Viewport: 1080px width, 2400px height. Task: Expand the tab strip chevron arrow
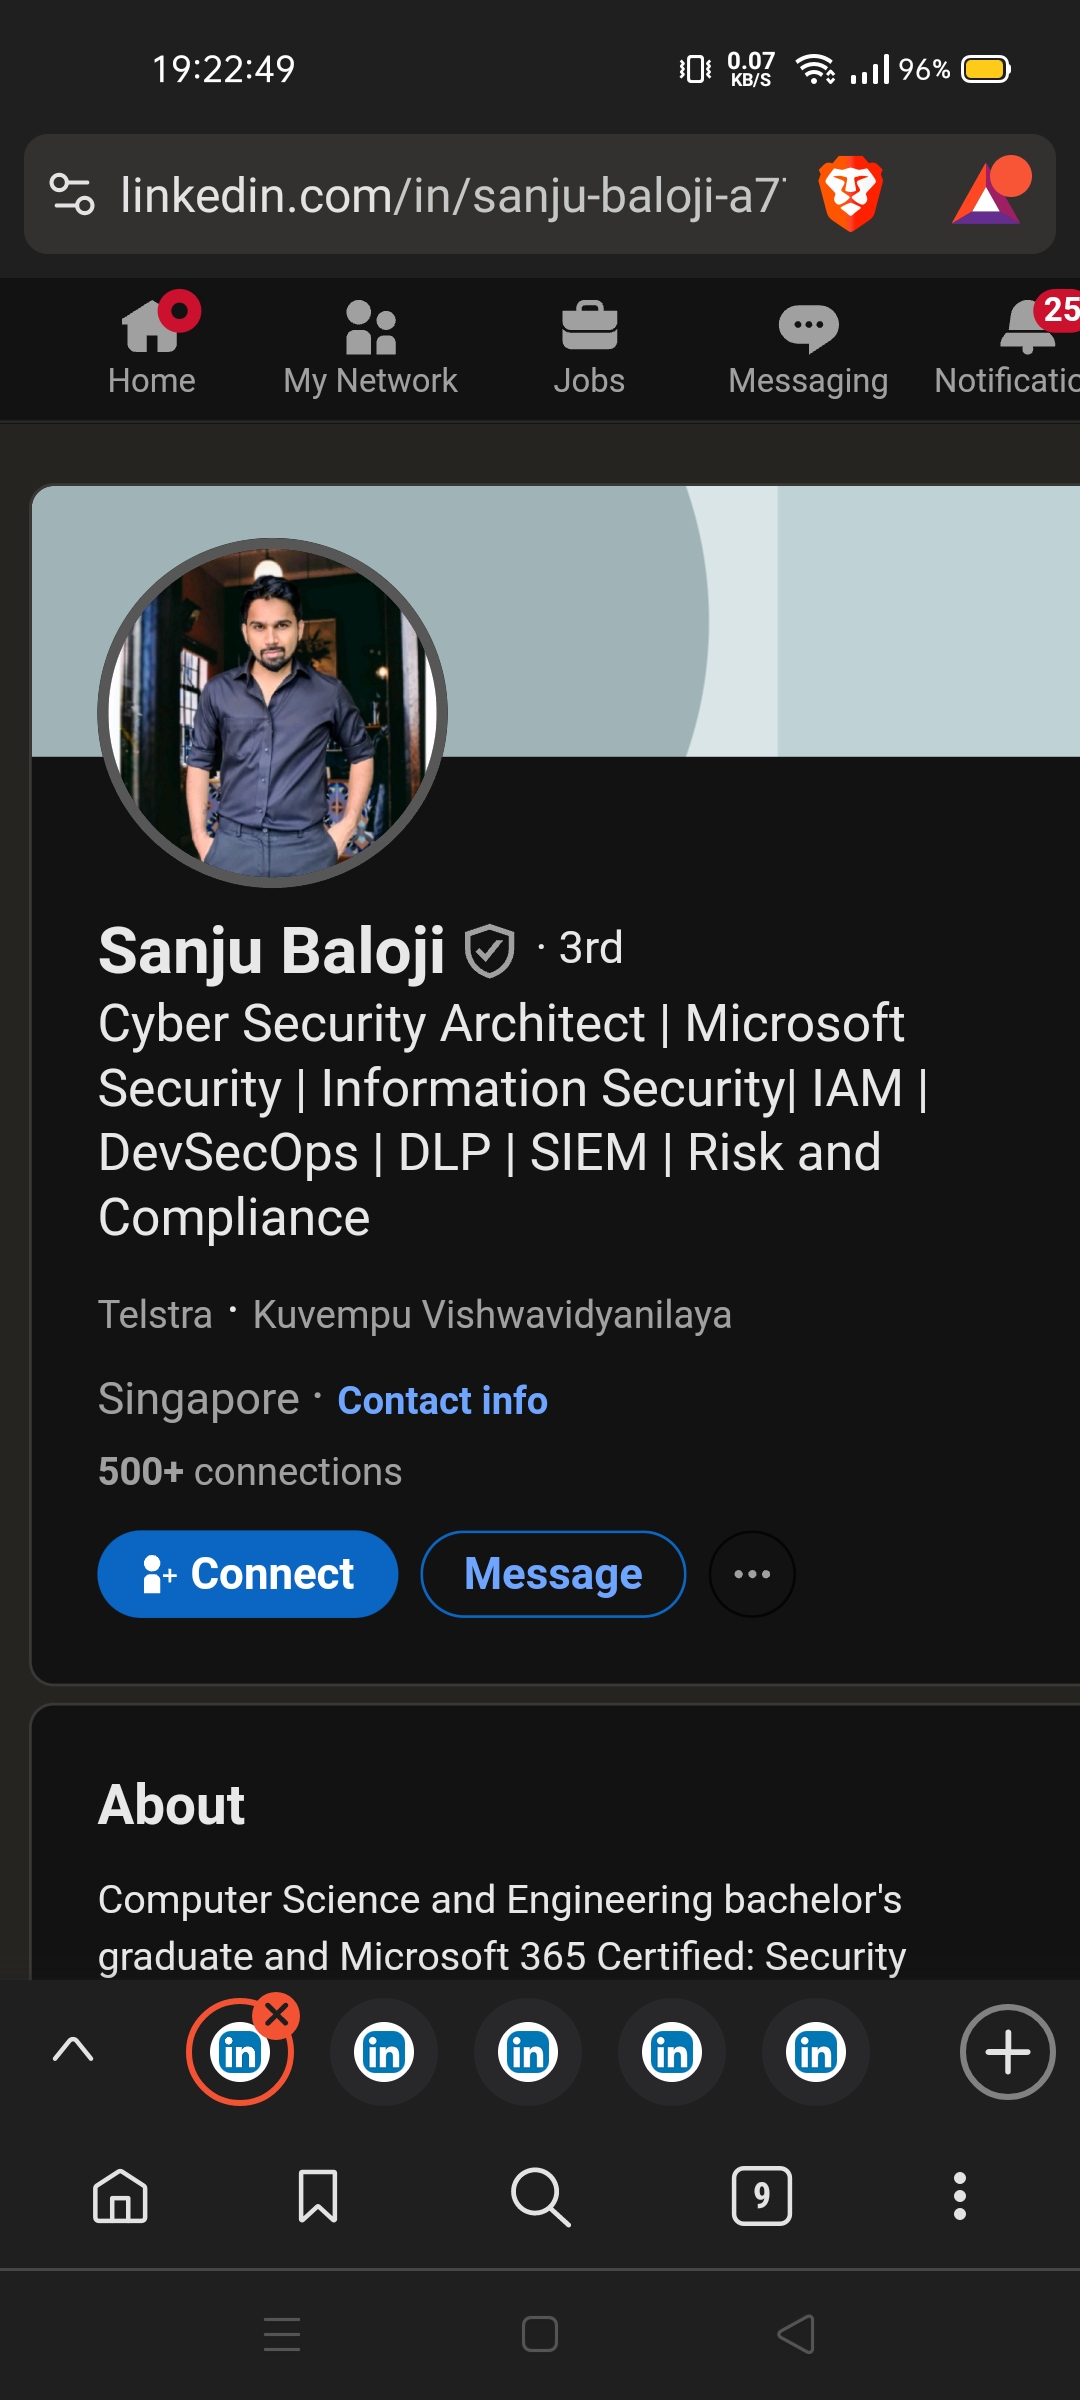pos(73,2050)
